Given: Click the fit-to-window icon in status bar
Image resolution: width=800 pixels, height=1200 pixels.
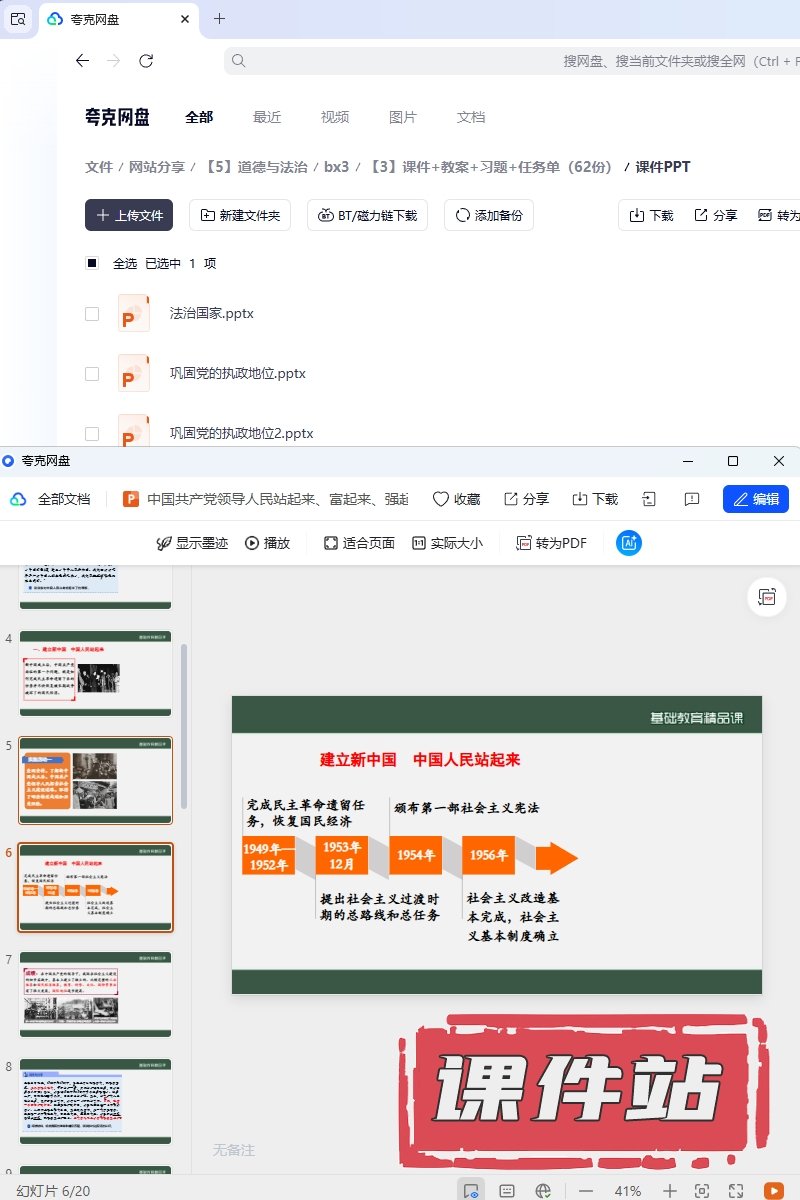Looking at the screenshot, I should coord(702,1190).
